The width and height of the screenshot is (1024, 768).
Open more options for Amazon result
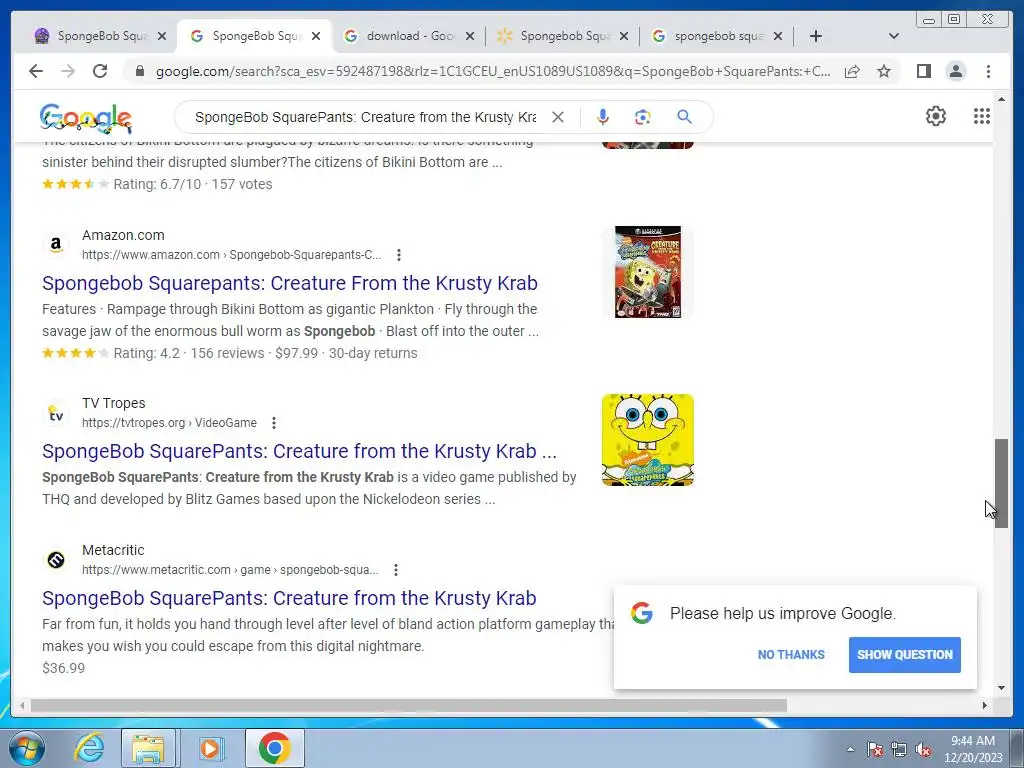point(398,255)
